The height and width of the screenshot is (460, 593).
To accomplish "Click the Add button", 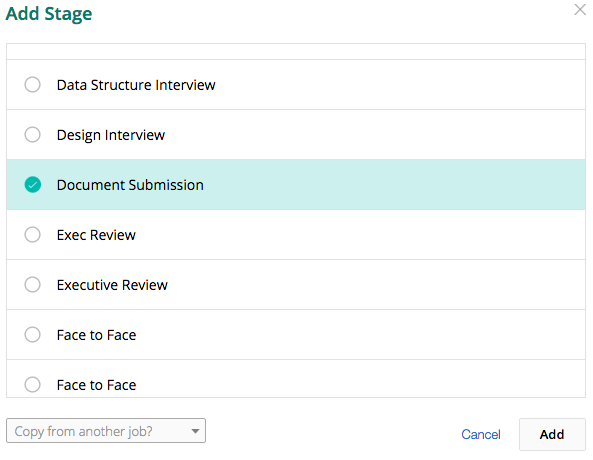I will pos(552,434).
